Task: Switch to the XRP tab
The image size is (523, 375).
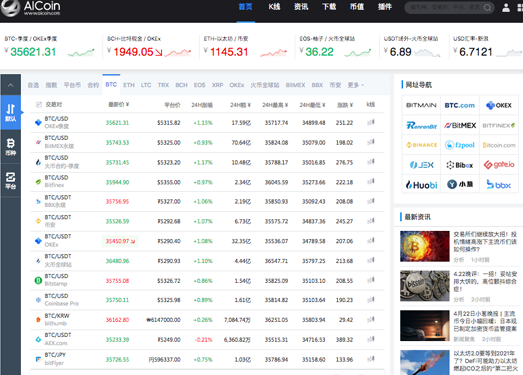Action: 217,85
